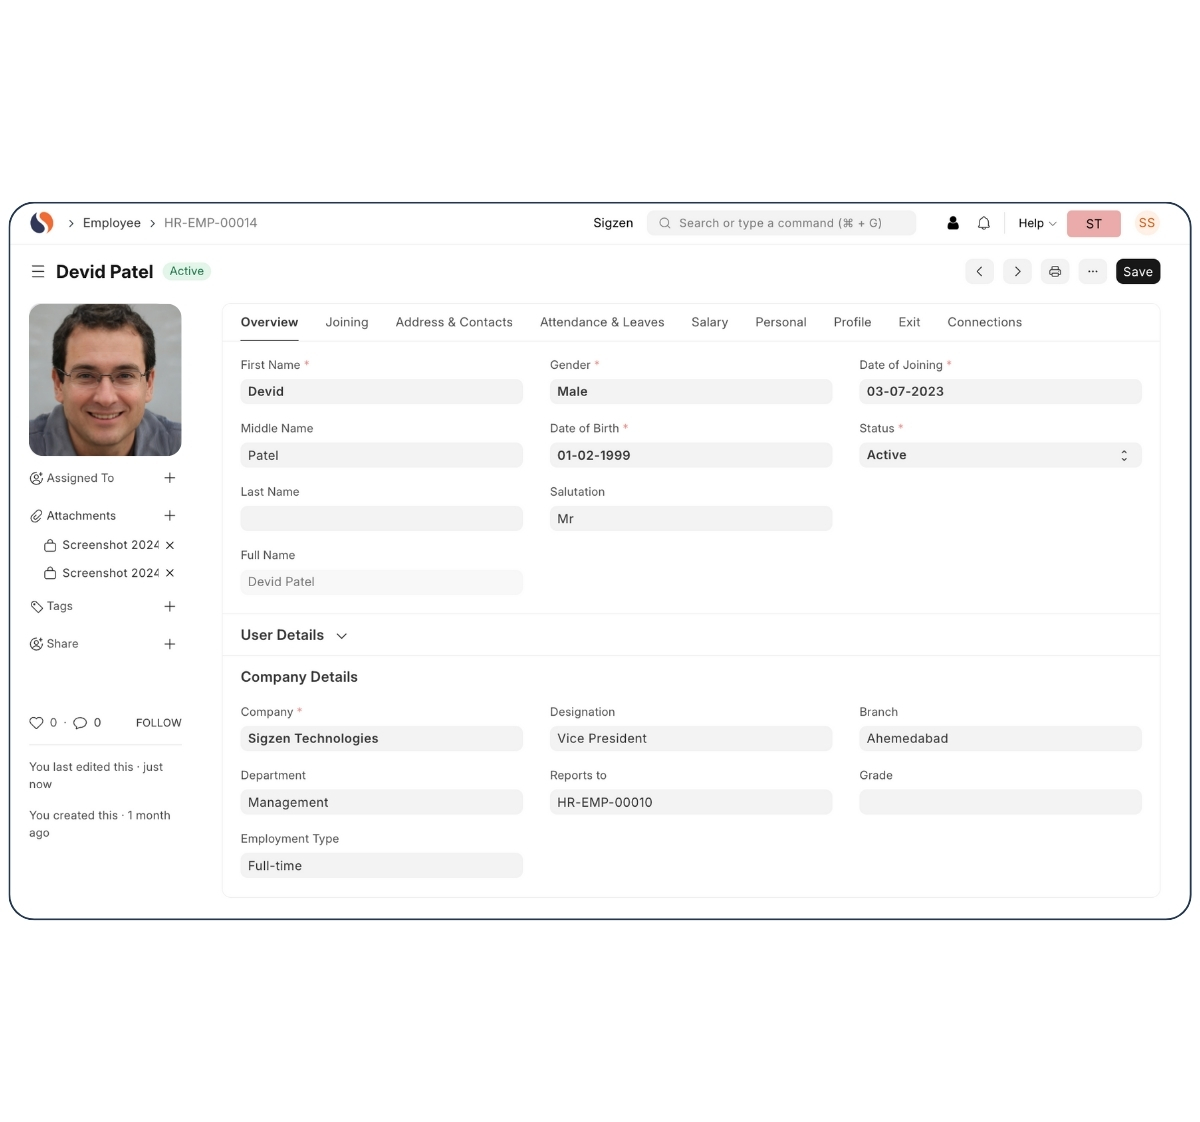
Task: Open the Help dropdown menu
Action: coord(1037,223)
